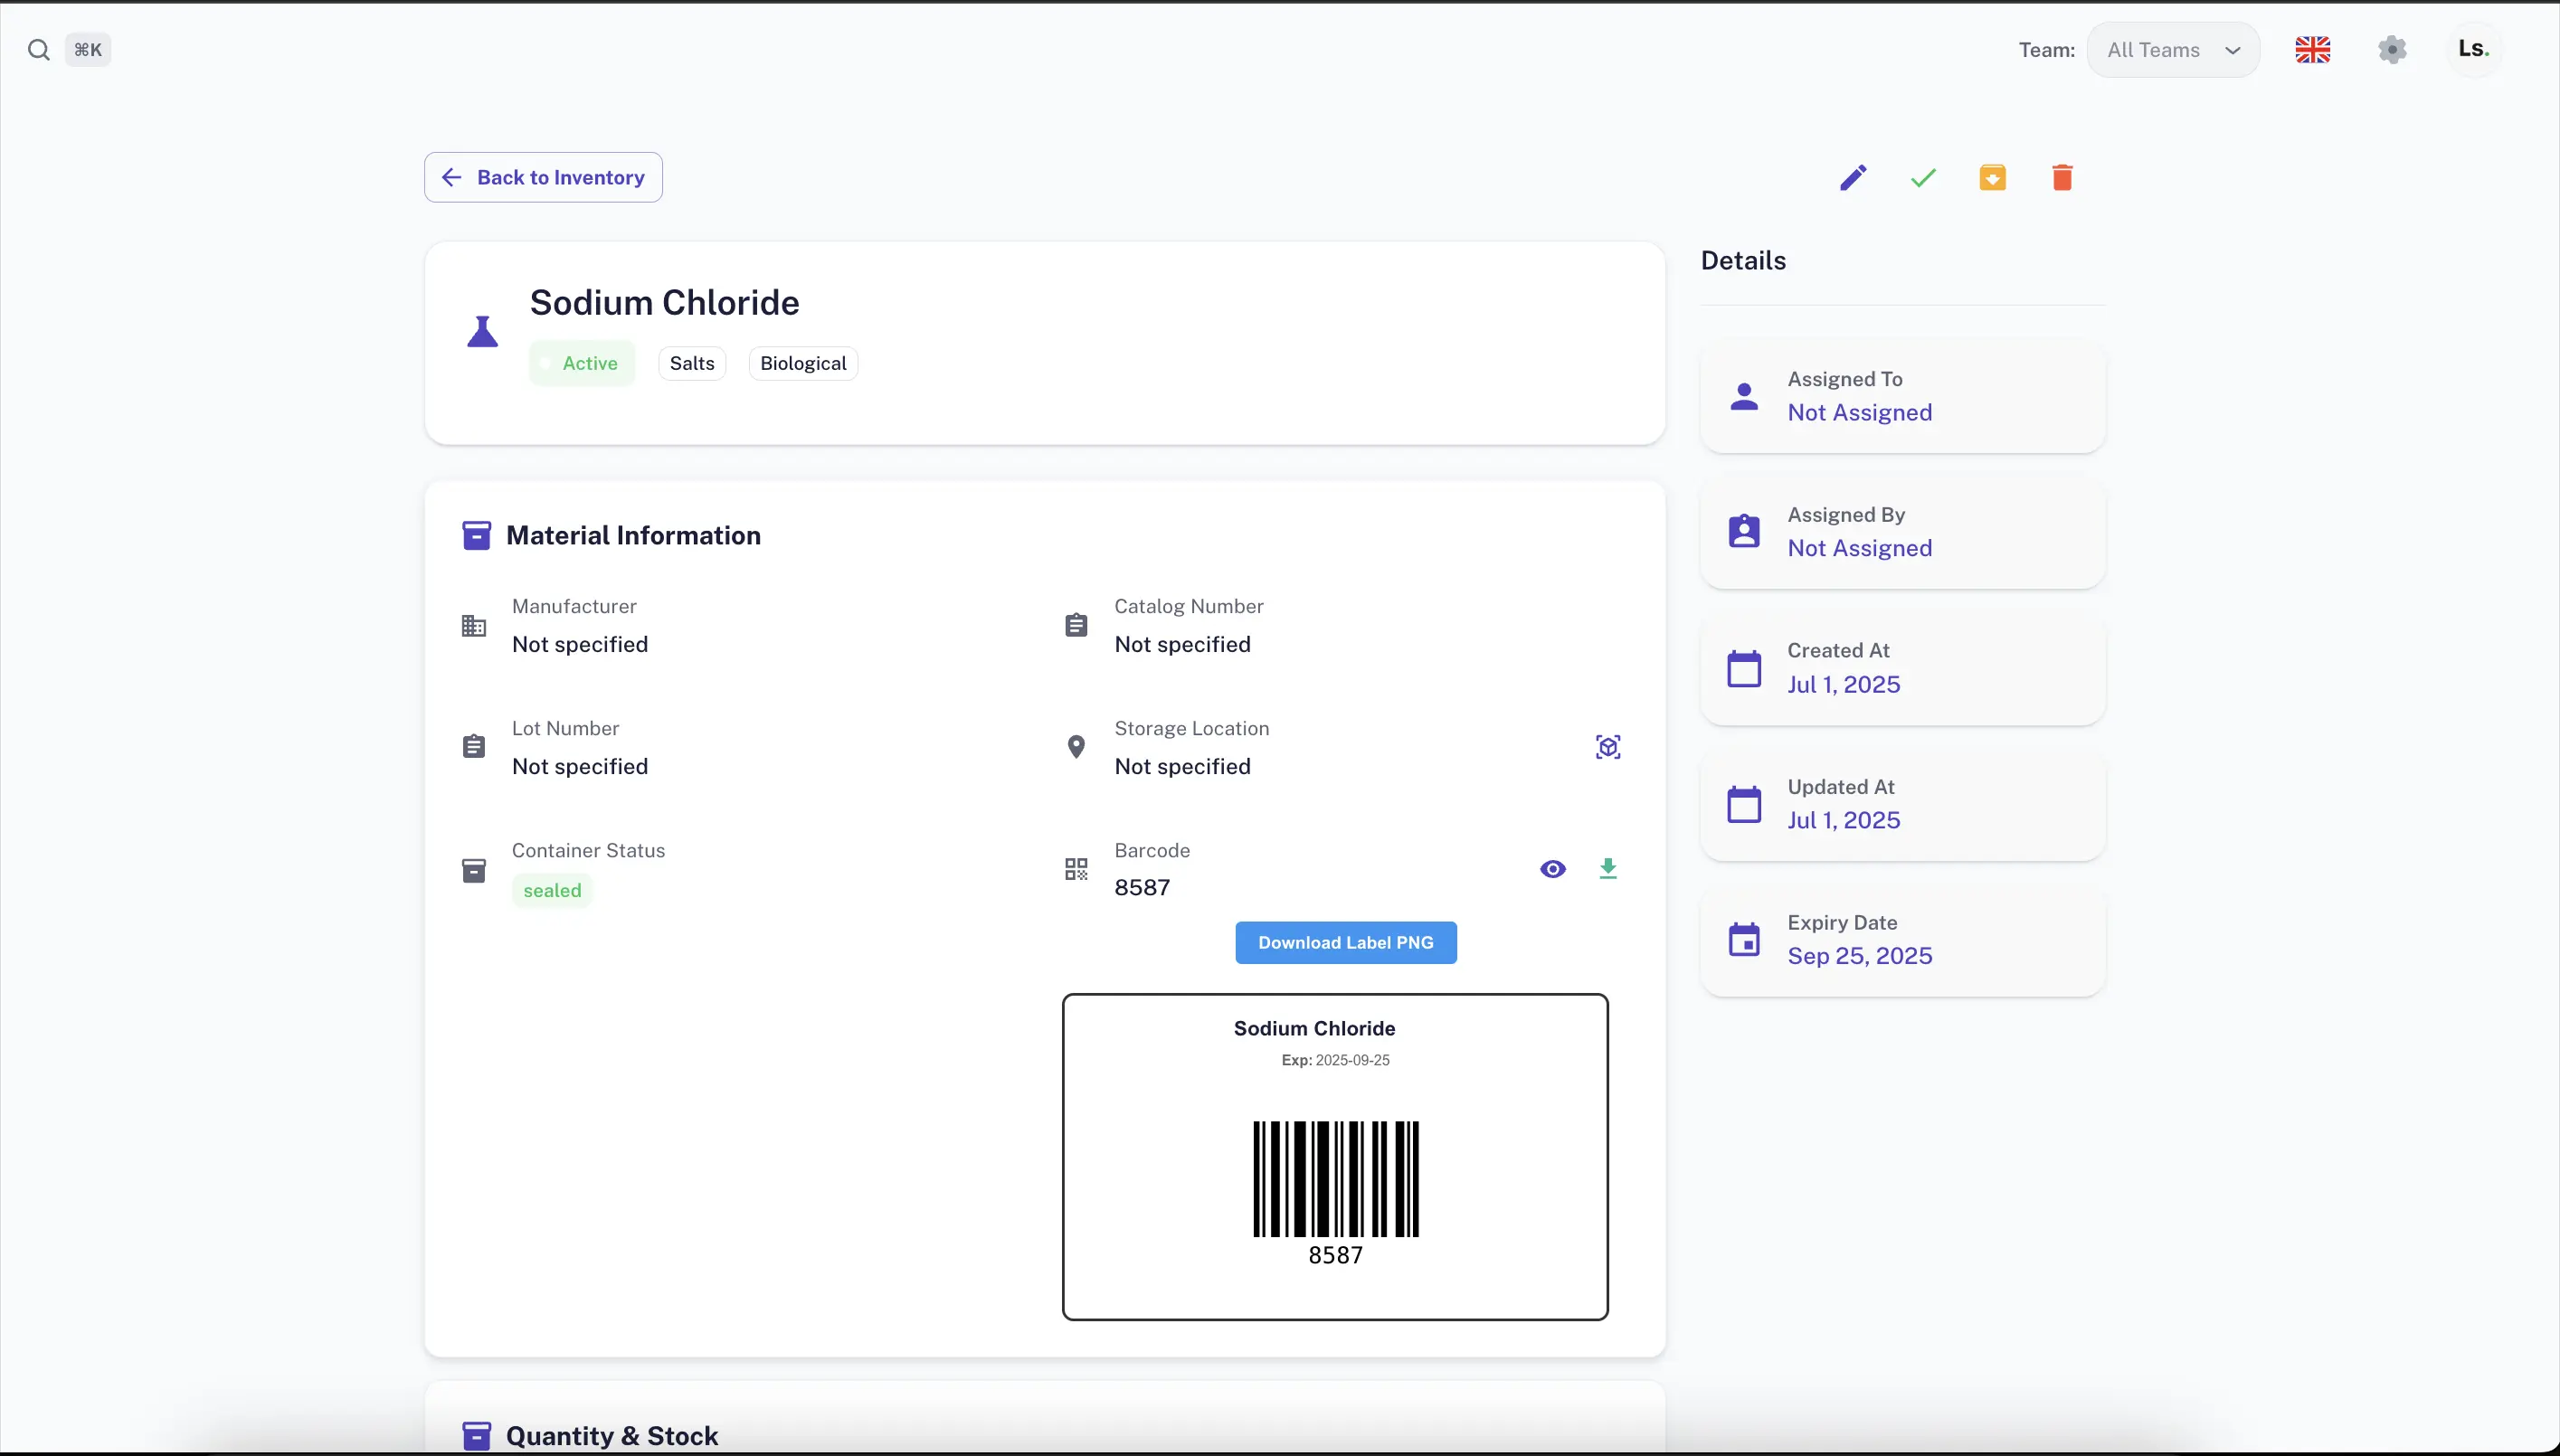Screen dimensions: 2560x1456
Task: Click Not specified under Lot Number
Action: (x=580, y=766)
